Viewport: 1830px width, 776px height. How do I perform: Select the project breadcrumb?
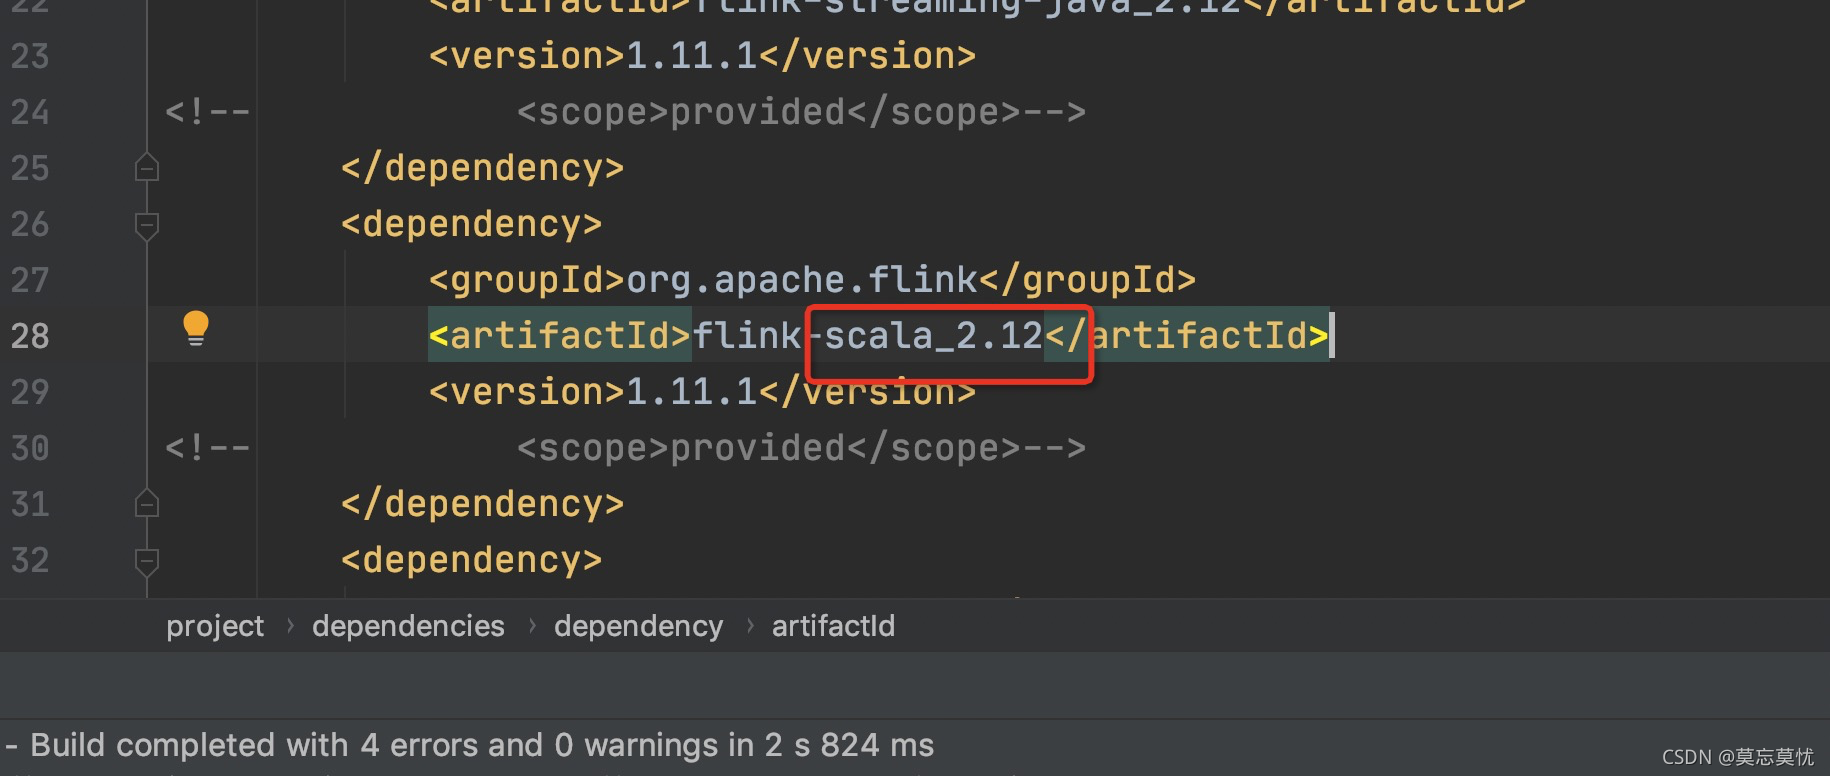[x=215, y=626]
